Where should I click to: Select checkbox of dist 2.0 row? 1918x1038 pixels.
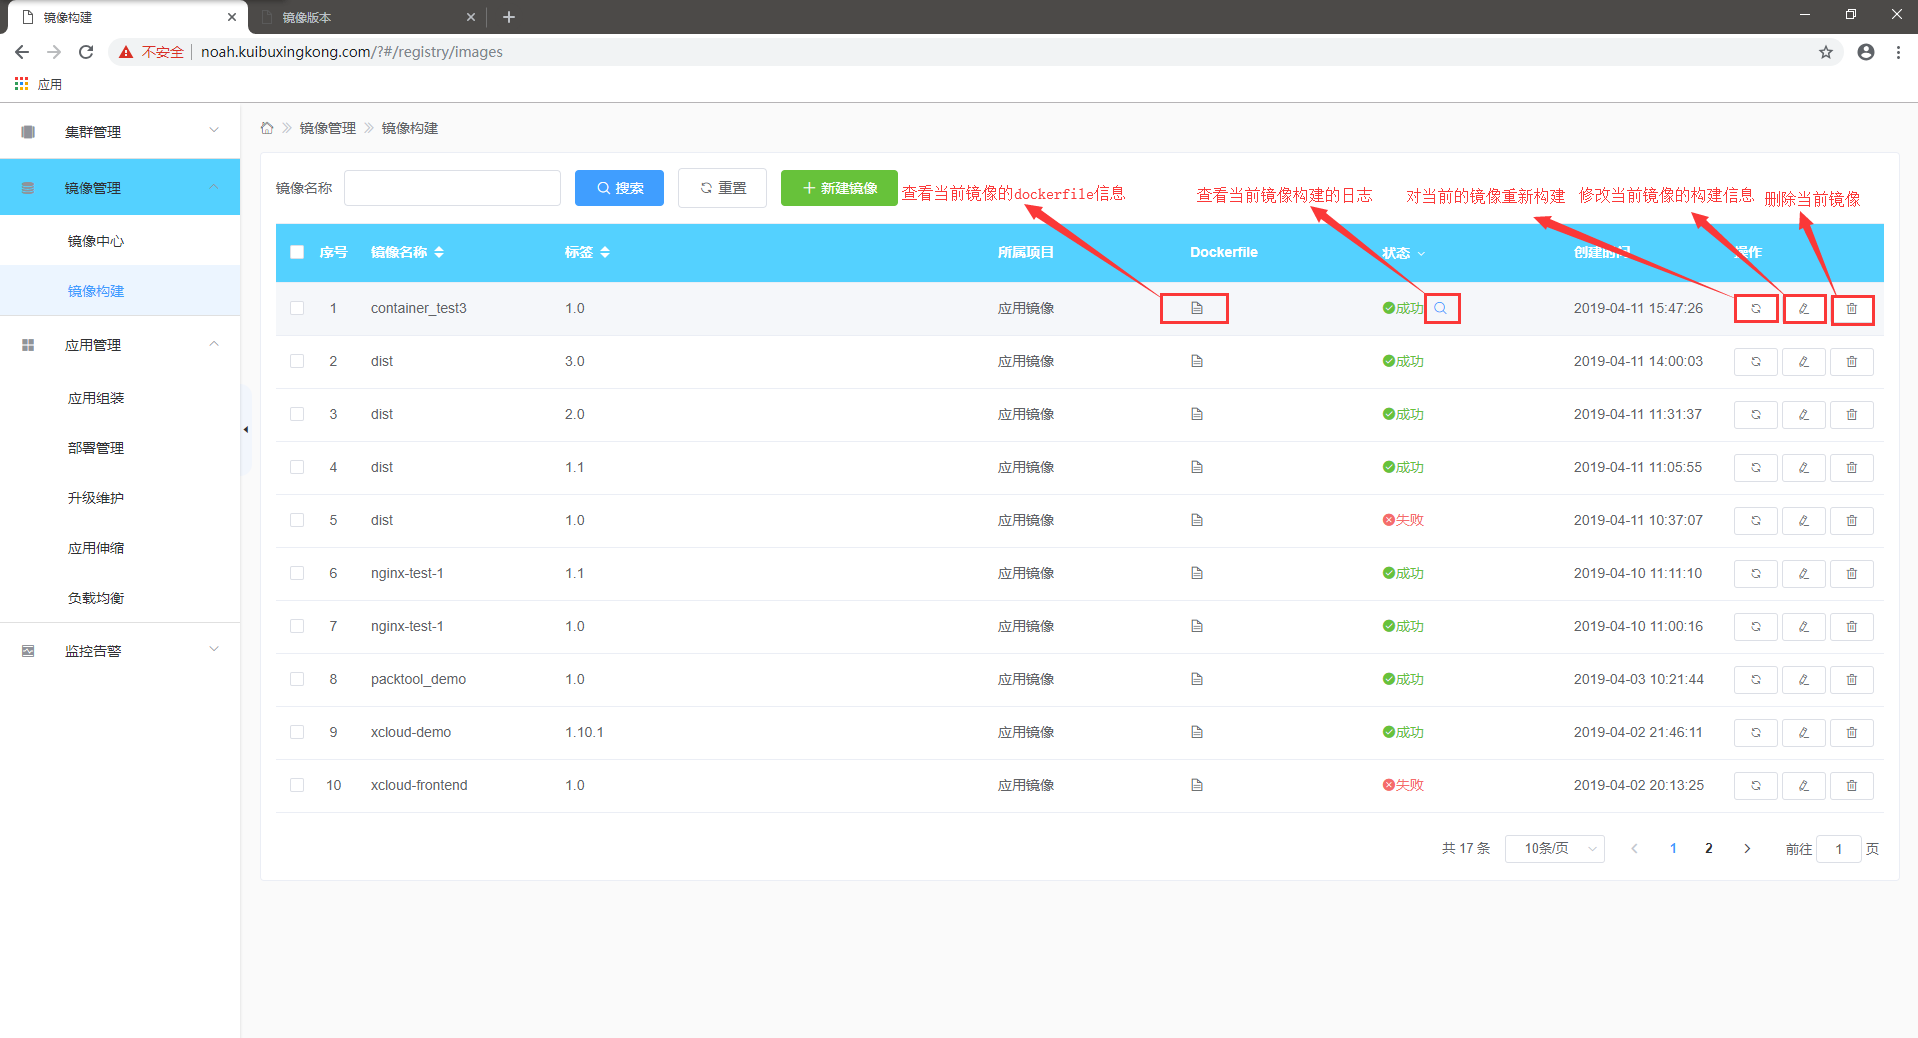pos(297,414)
